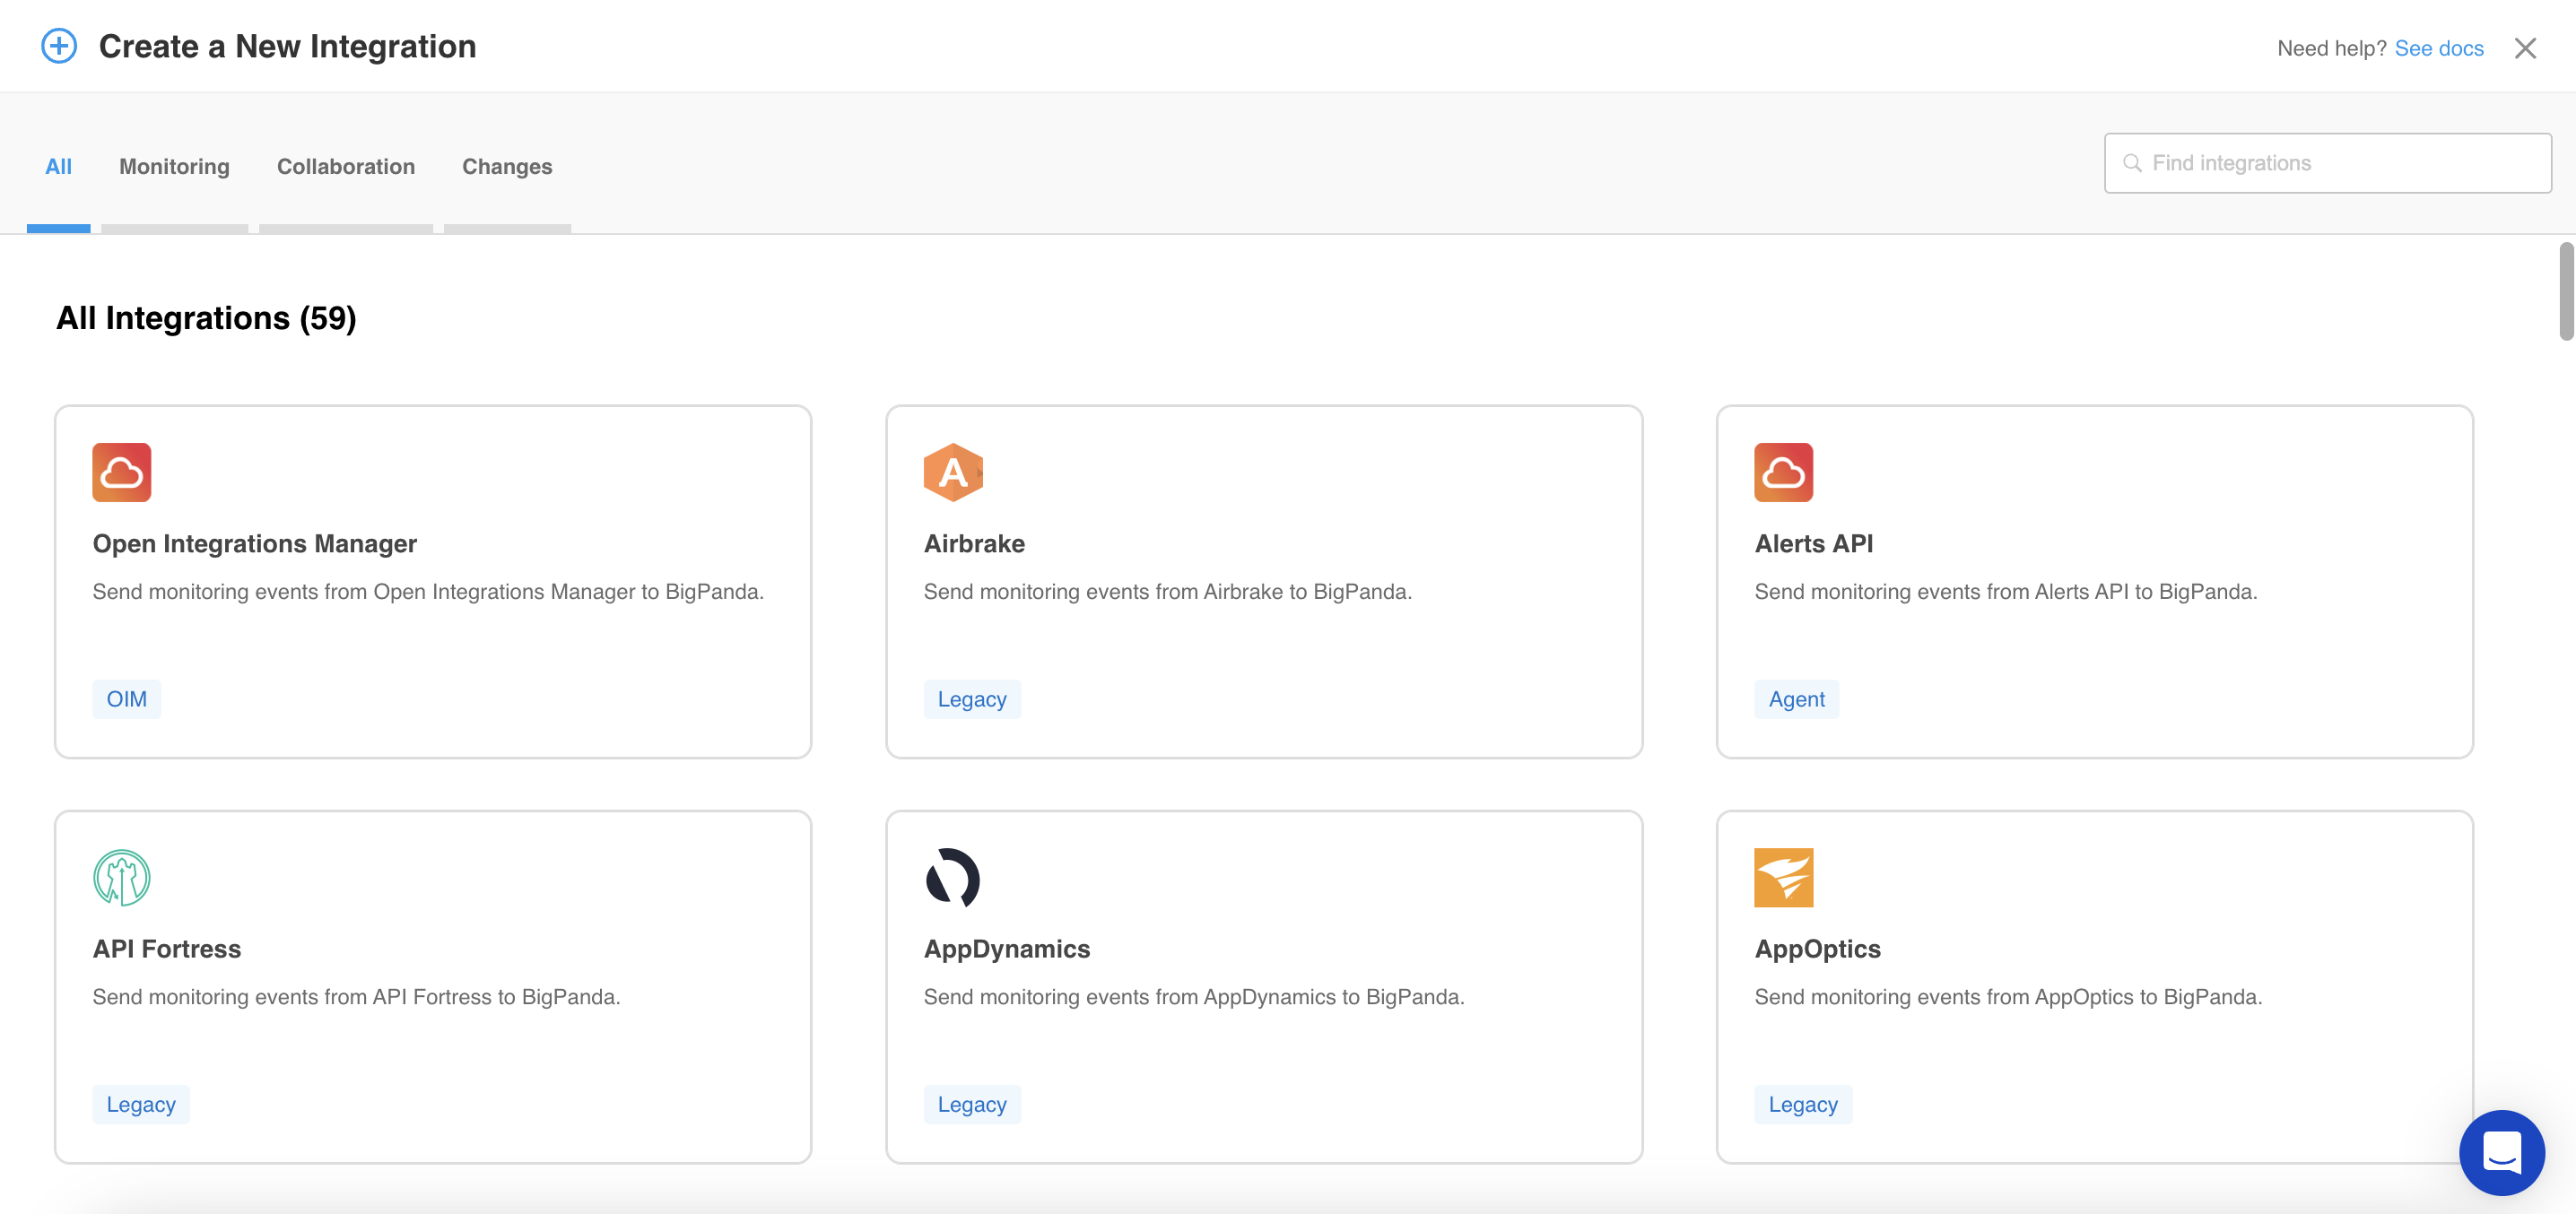Click the Agent tag on Alerts API
The image size is (2576, 1214).
(x=1796, y=699)
